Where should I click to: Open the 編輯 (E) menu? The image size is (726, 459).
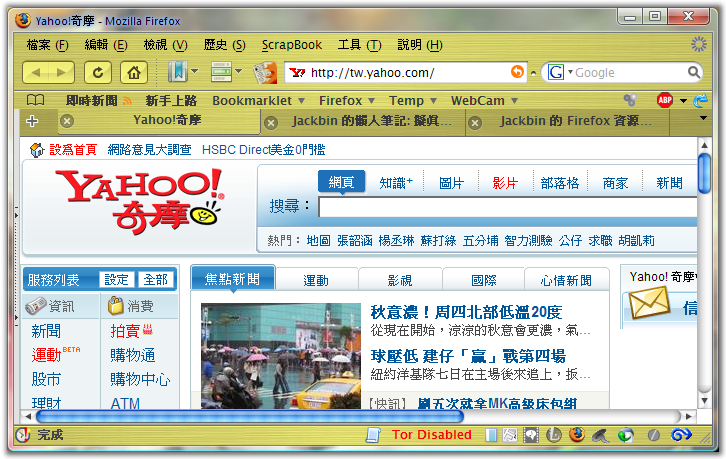pos(106,45)
